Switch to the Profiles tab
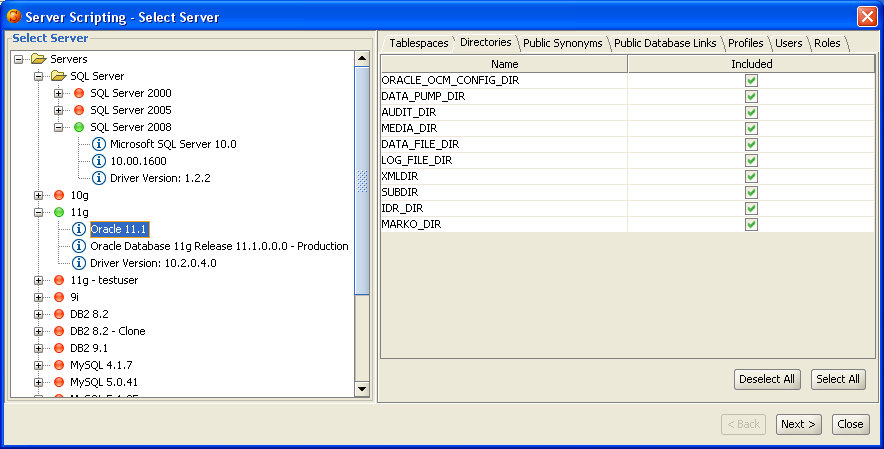 coord(745,43)
